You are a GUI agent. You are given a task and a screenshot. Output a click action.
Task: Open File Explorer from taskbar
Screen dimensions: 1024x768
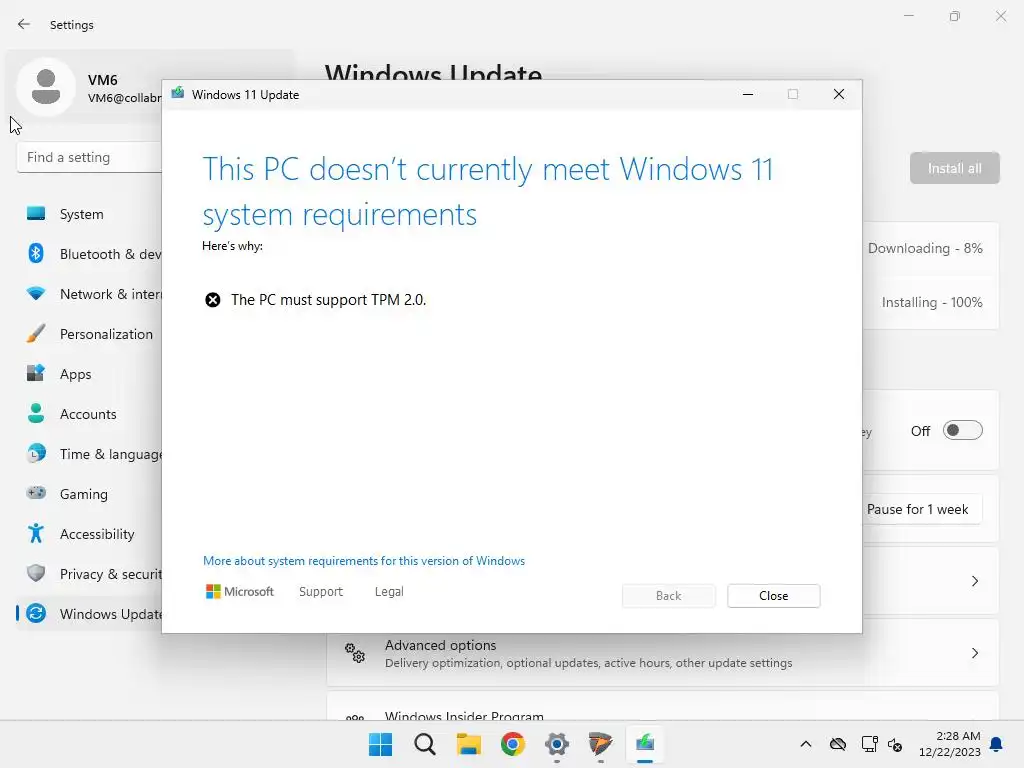pyautogui.click(x=468, y=744)
